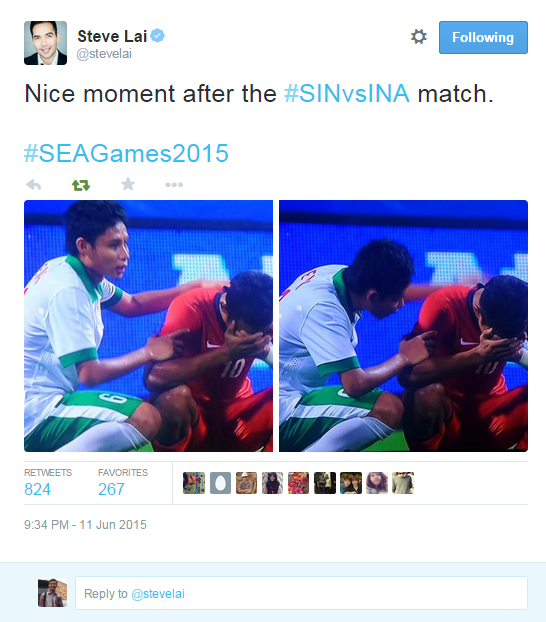Image resolution: width=546 pixels, height=622 pixels.
Task: Favorite the tweet with star icon
Action: pyautogui.click(x=128, y=184)
